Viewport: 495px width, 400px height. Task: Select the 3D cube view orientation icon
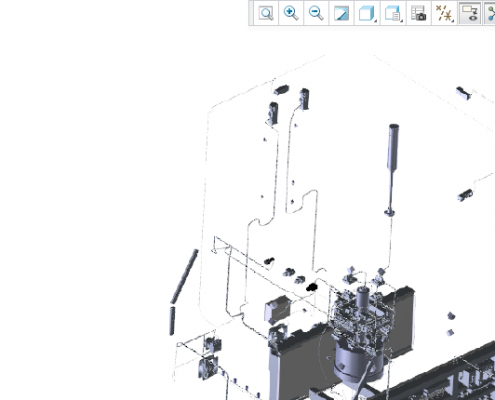click(x=366, y=13)
